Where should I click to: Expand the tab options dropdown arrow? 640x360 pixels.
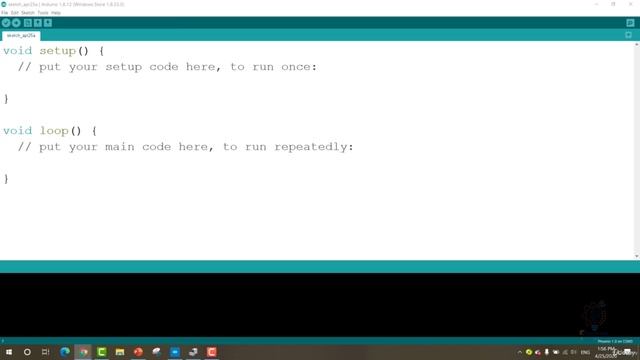coord(629,35)
